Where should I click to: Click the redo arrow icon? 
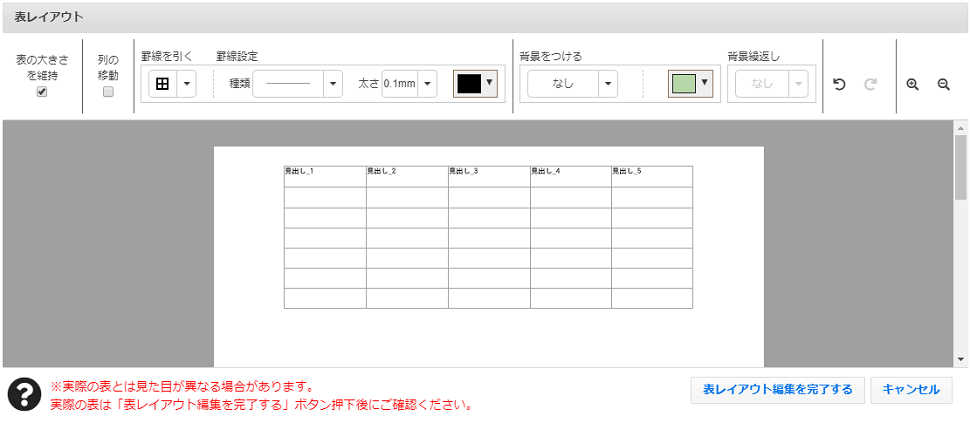(x=870, y=85)
